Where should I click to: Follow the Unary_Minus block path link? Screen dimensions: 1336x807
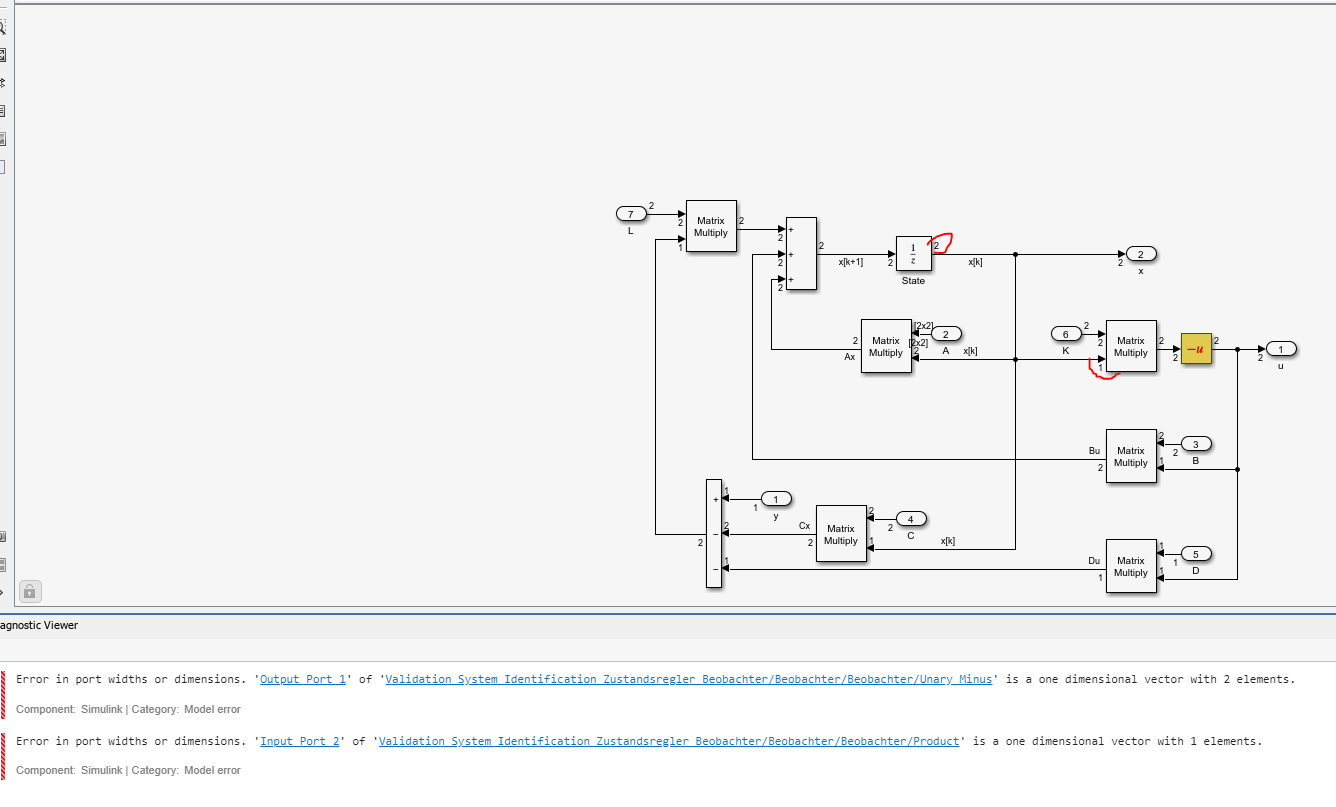[x=688, y=679]
